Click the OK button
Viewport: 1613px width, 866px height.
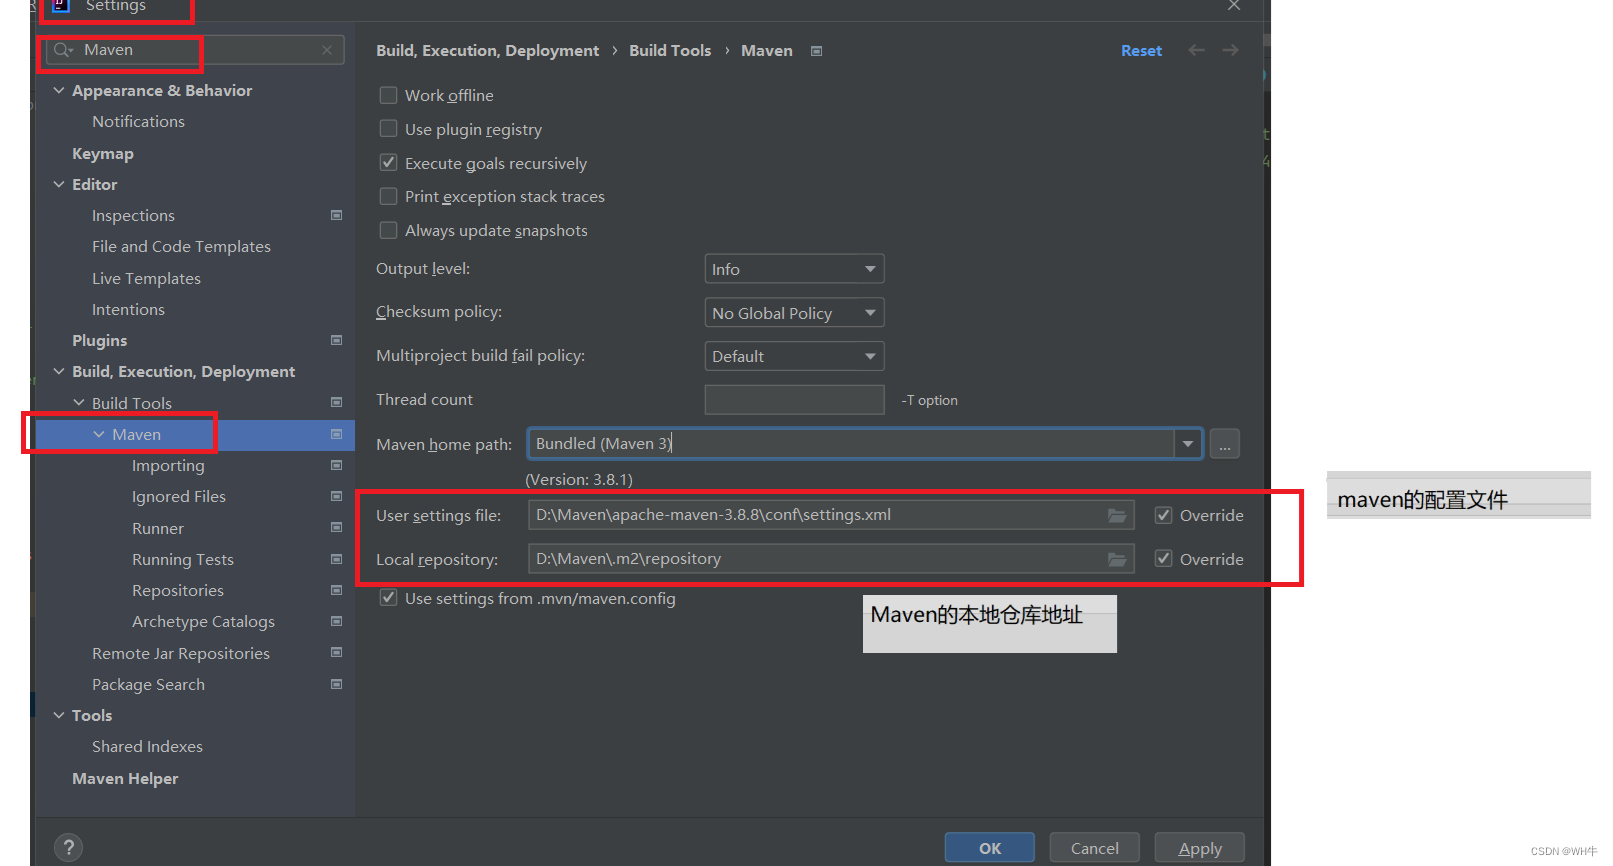click(x=990, y=848)
